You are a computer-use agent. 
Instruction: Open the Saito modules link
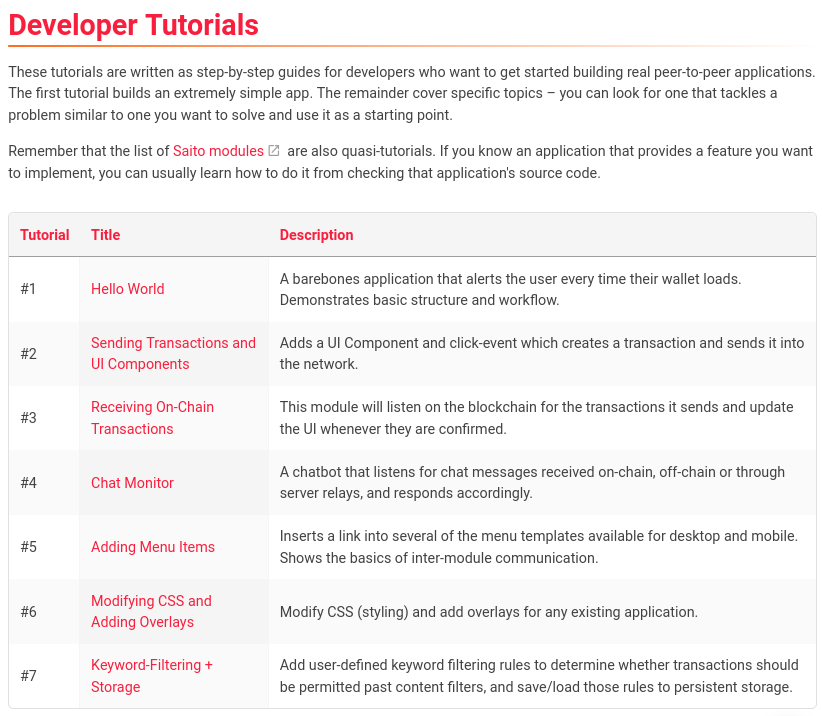coord(218,151)
